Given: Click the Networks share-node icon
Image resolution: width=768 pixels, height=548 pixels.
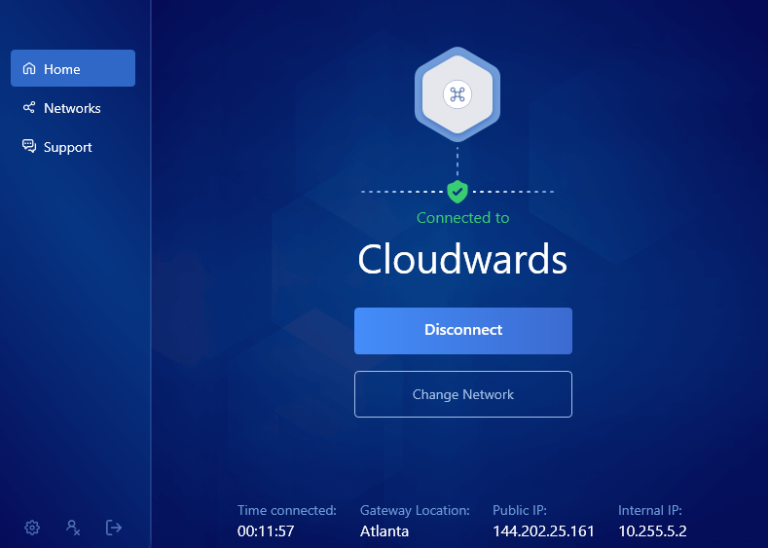Looking at the screenshot, I should pos(29,108).
